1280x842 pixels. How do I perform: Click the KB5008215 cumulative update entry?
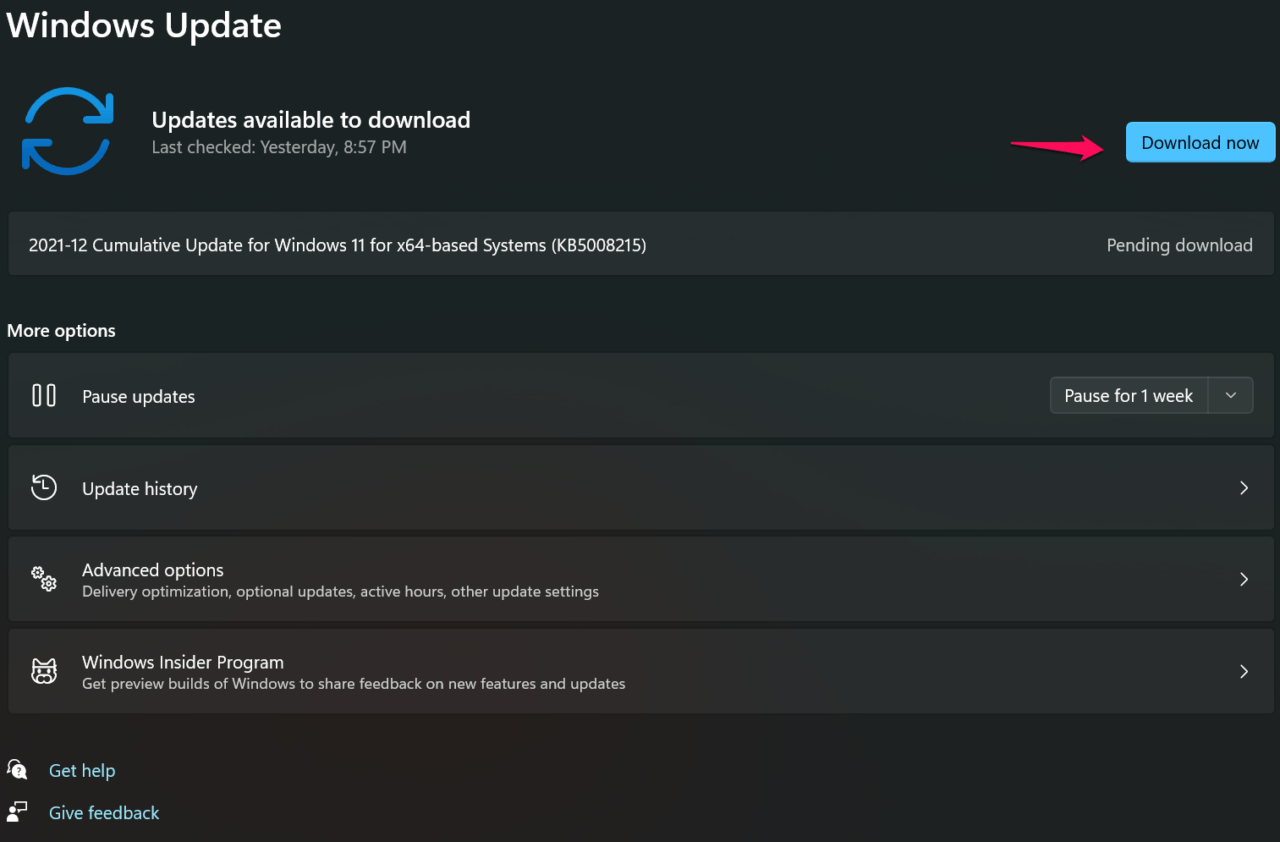click(x=337, y=245)
